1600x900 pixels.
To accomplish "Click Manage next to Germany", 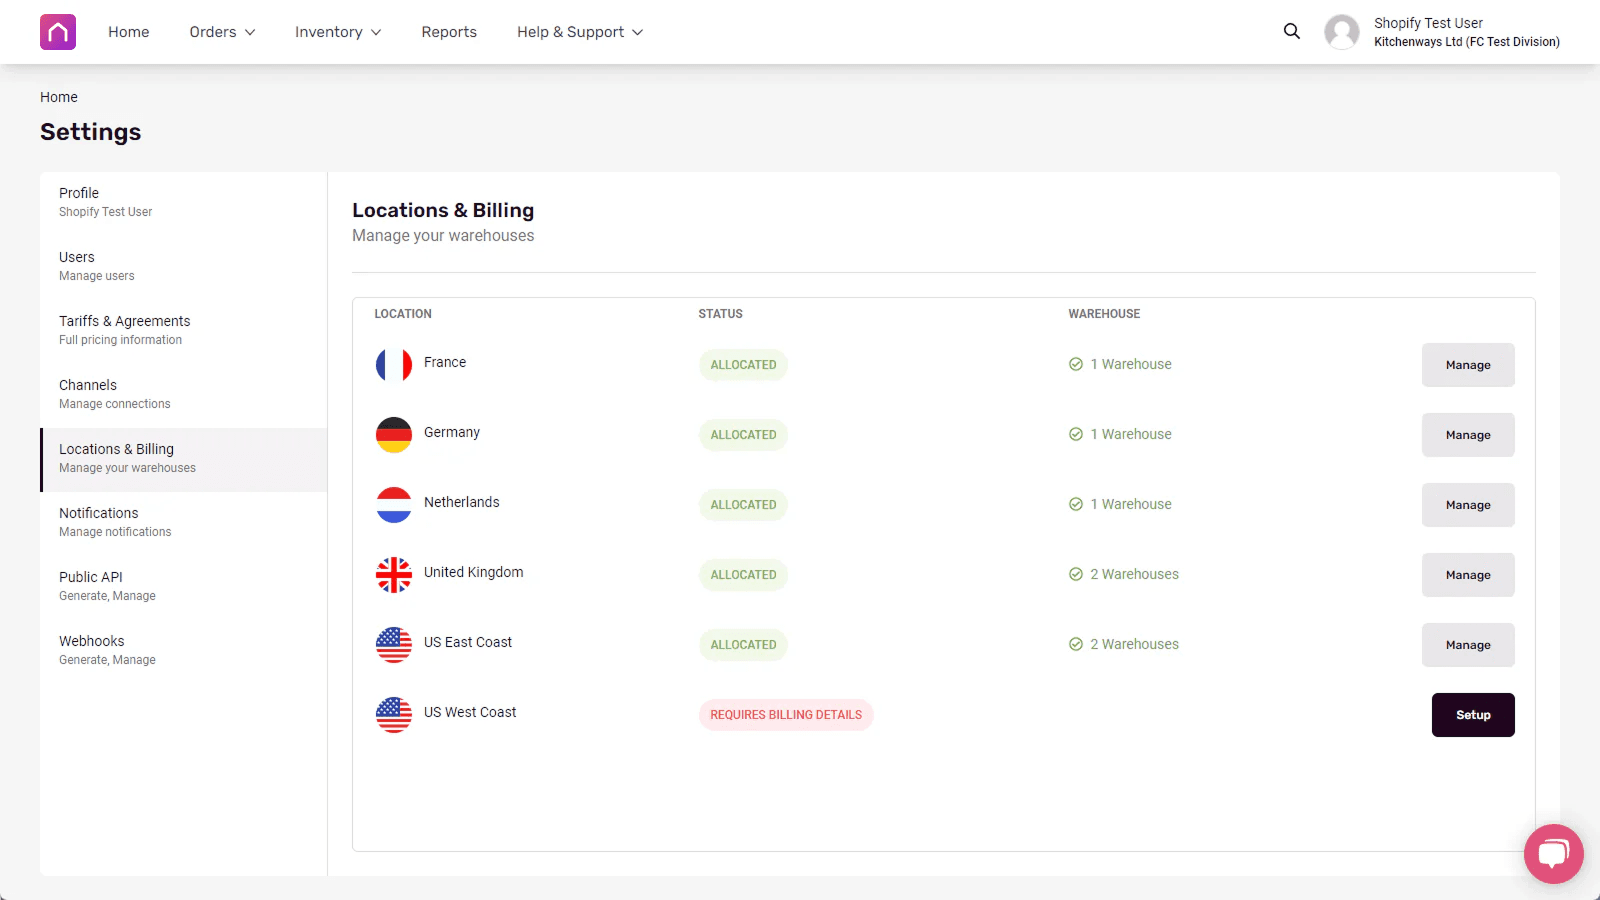I will [x=1467, y=435].
